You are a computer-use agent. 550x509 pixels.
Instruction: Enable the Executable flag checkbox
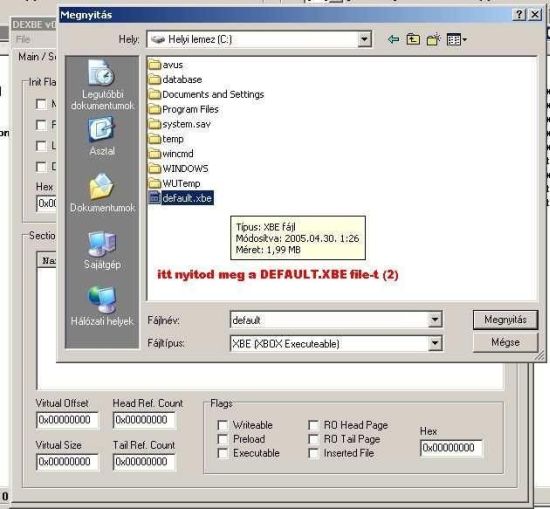pos(223,453)
